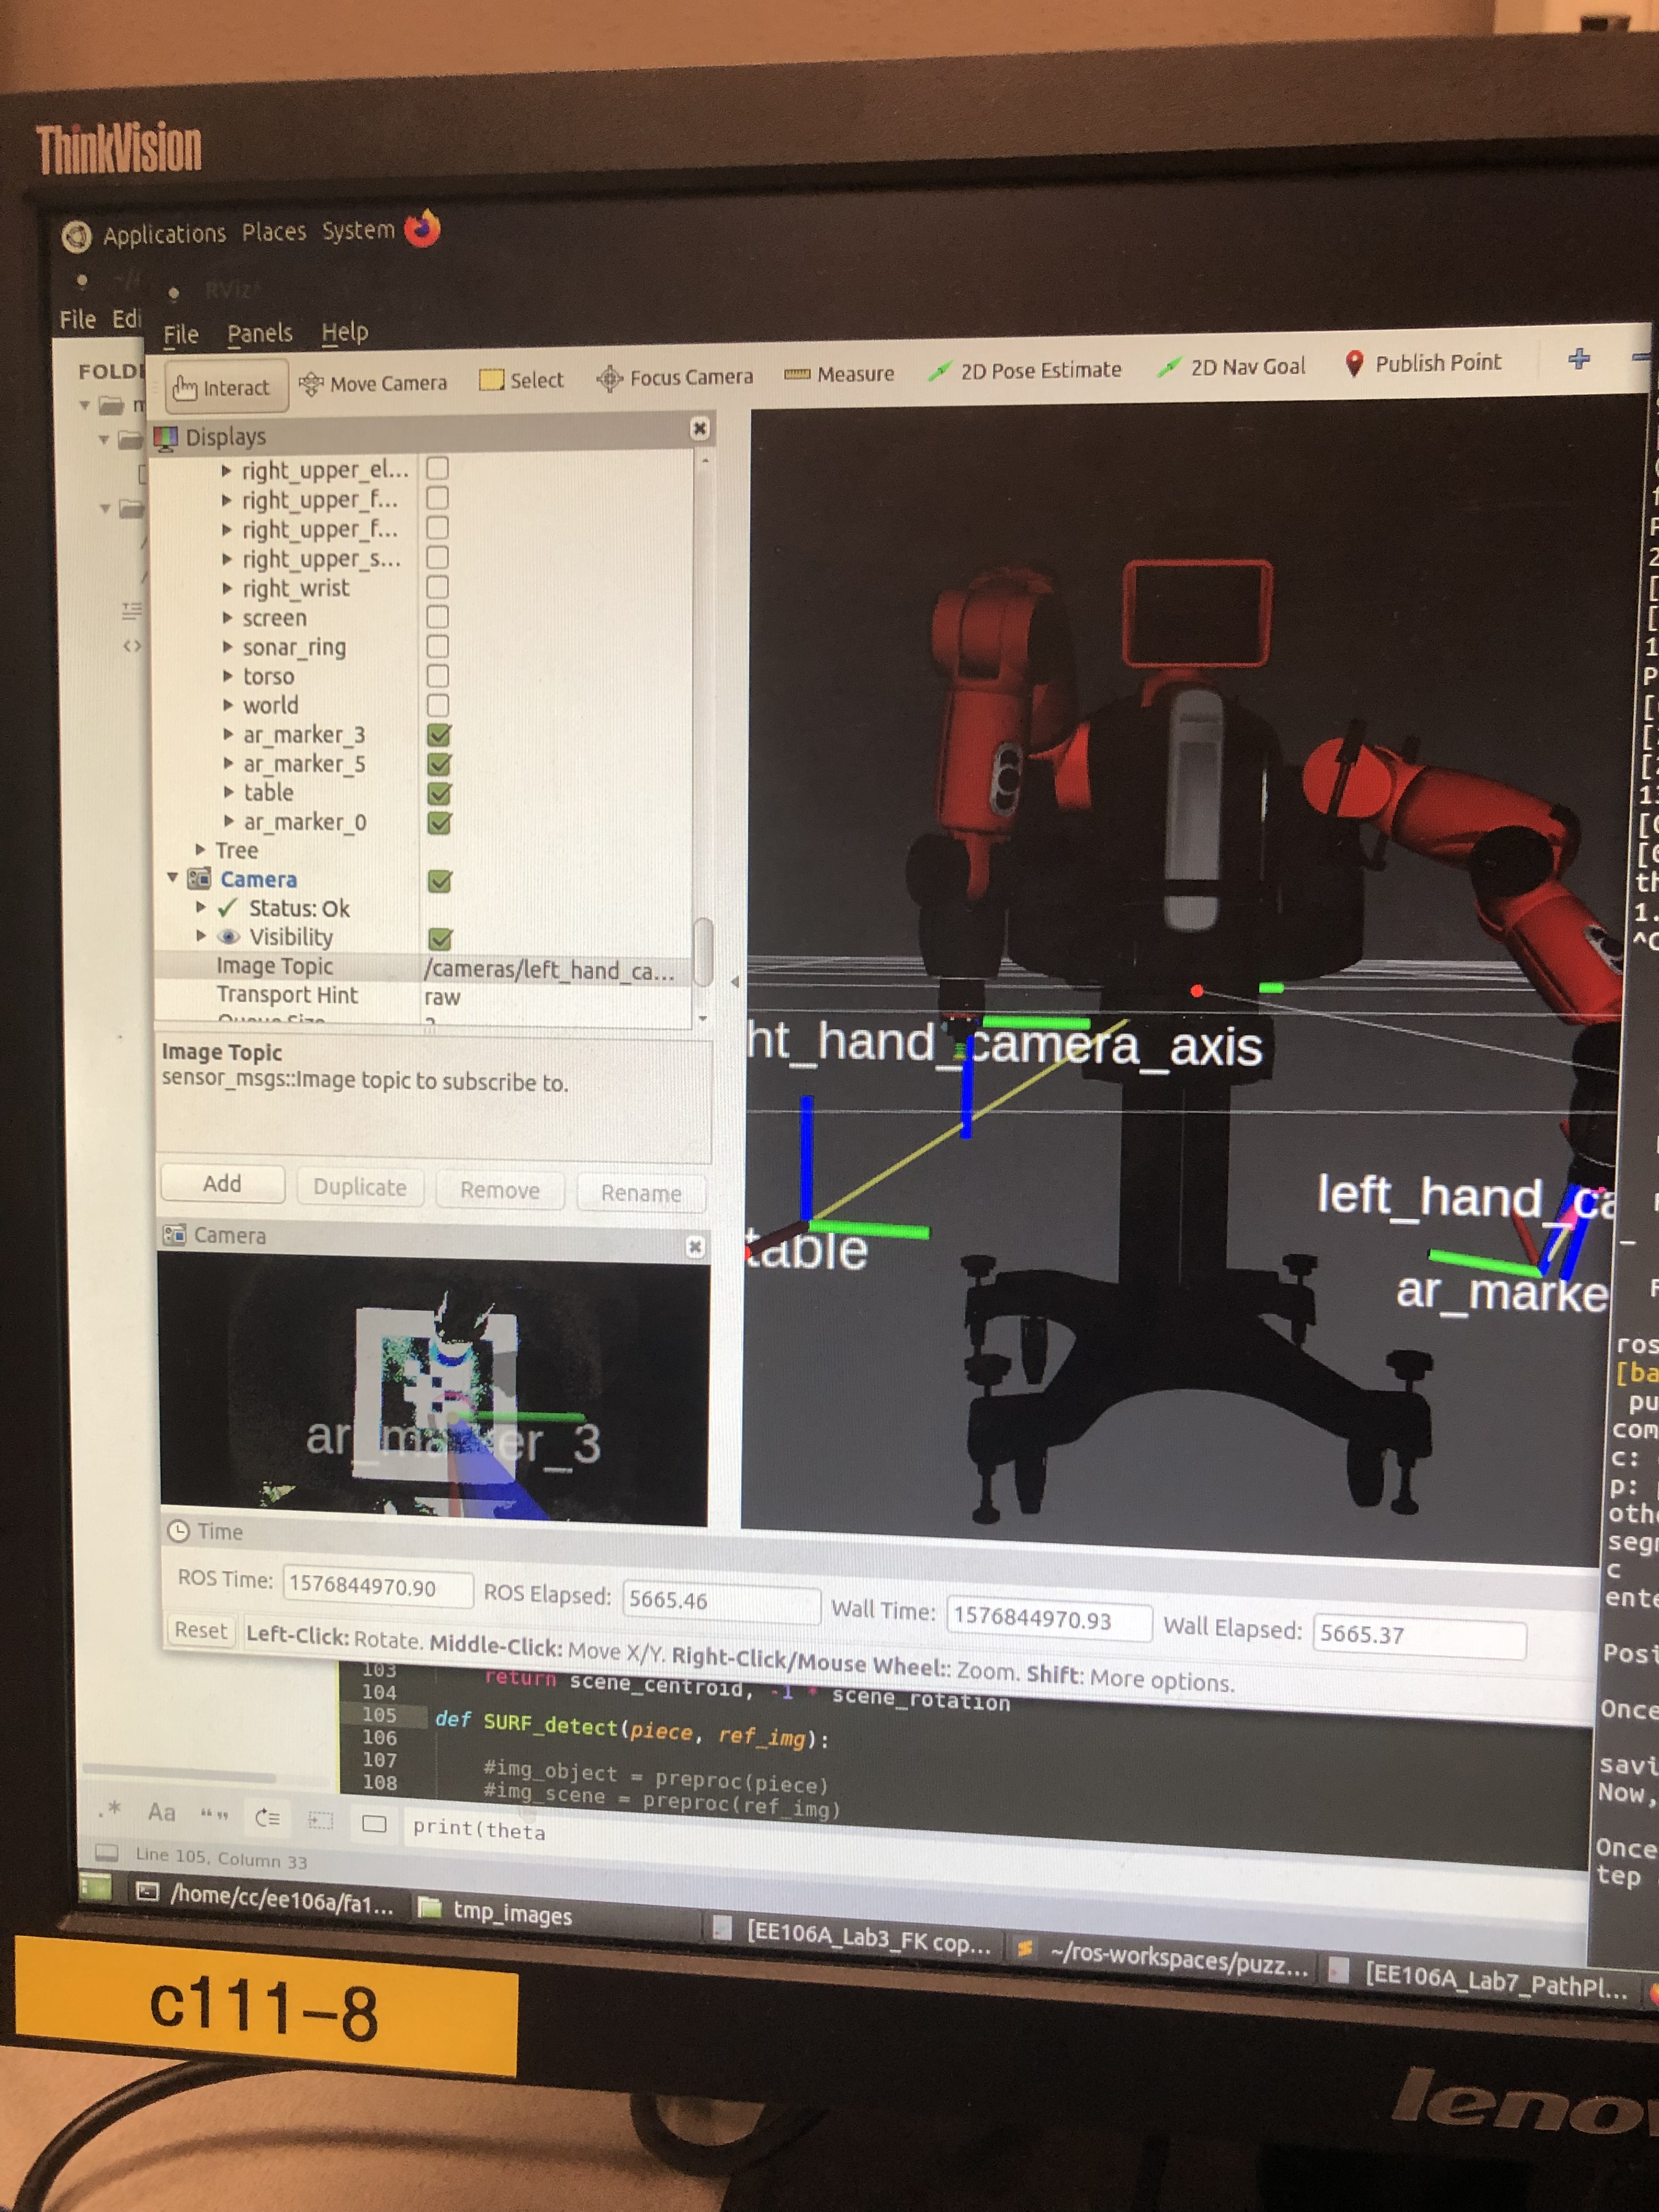Open the Help menu

coord(345,331)
